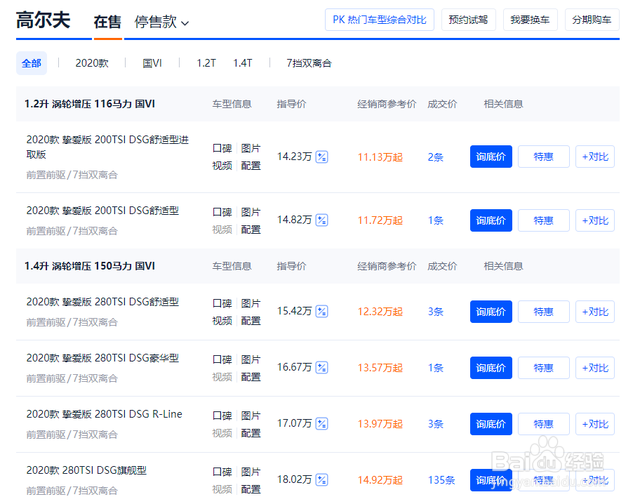Image resolution: width=640 pixels, height=504 pixels.
Task: Switch to the 在售 tab
Action: pyautogui.click(x=107, y=22)
